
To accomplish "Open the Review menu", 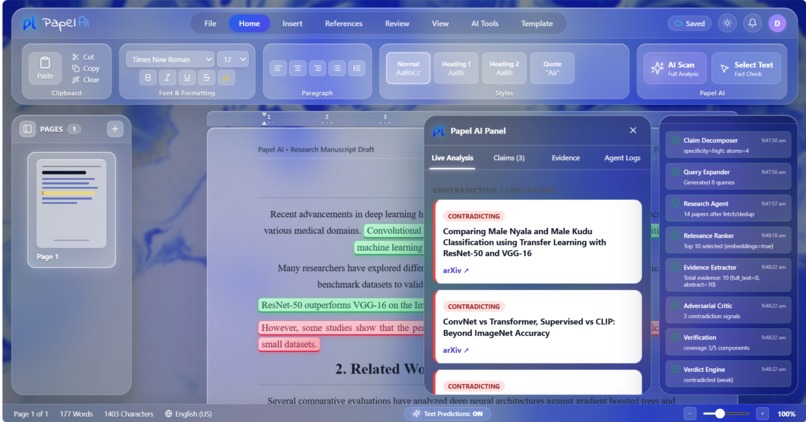I will tap(397, 24).
